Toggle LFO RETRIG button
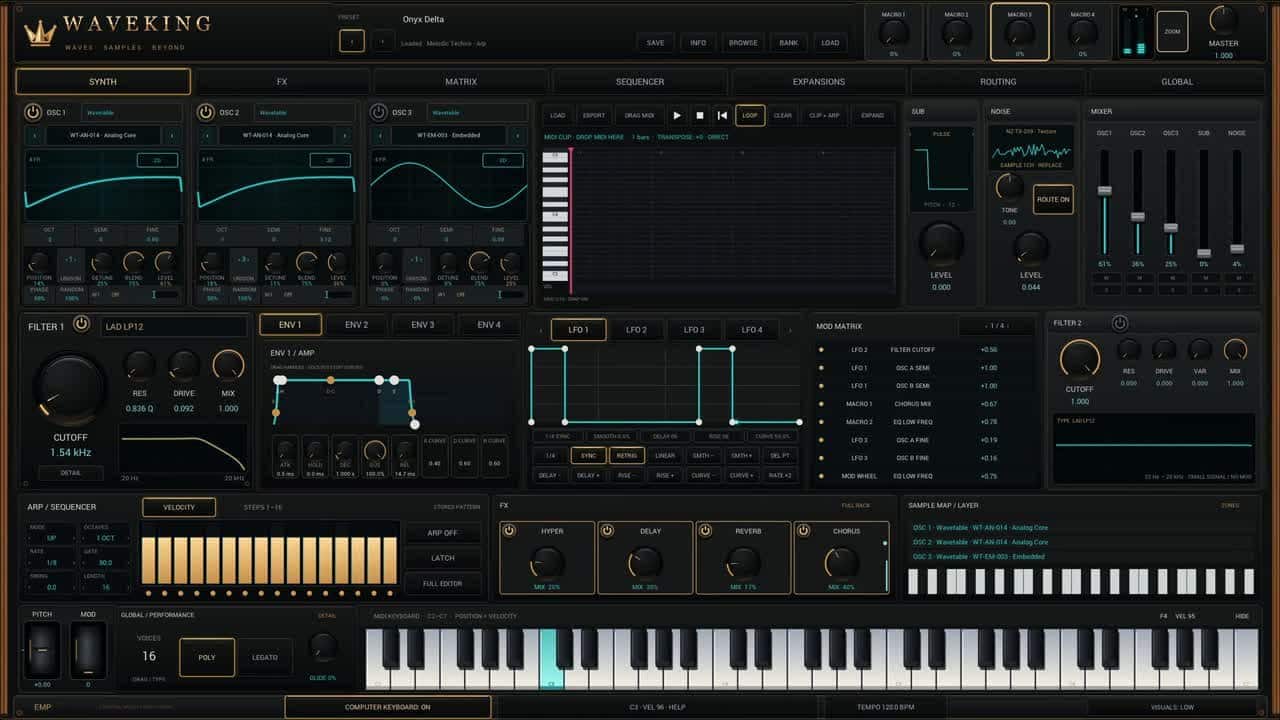The height and width of the screenshot is (720, 1280). [x=626, y=455]
